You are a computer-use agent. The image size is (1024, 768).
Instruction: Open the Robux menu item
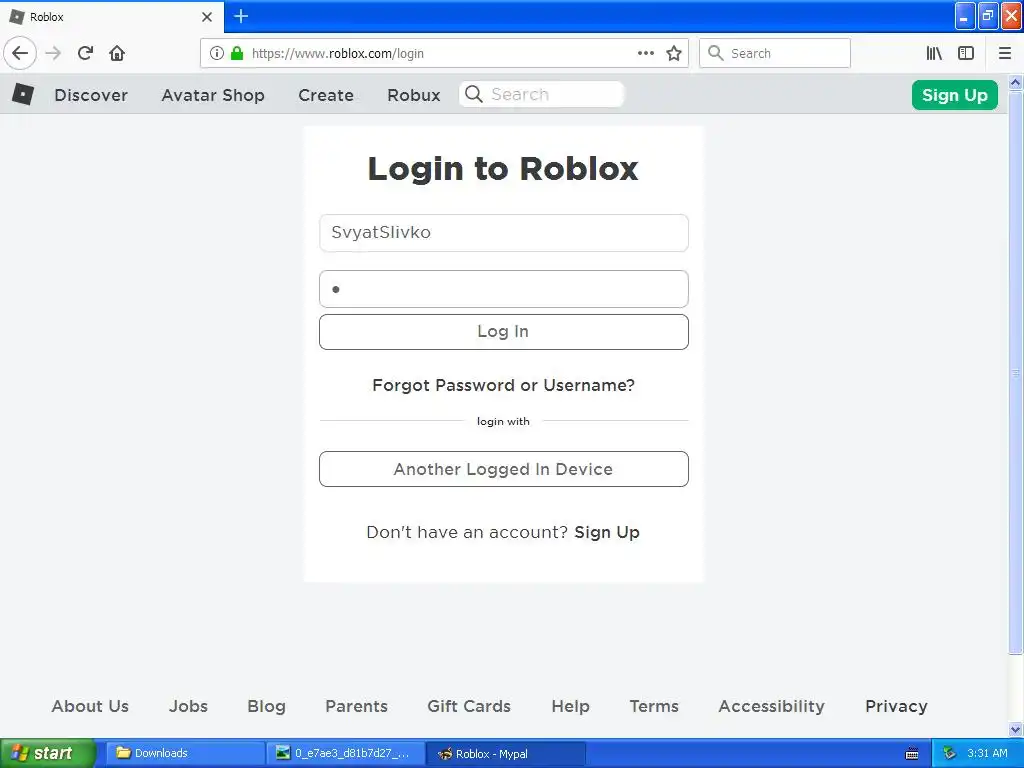point(413,95)
